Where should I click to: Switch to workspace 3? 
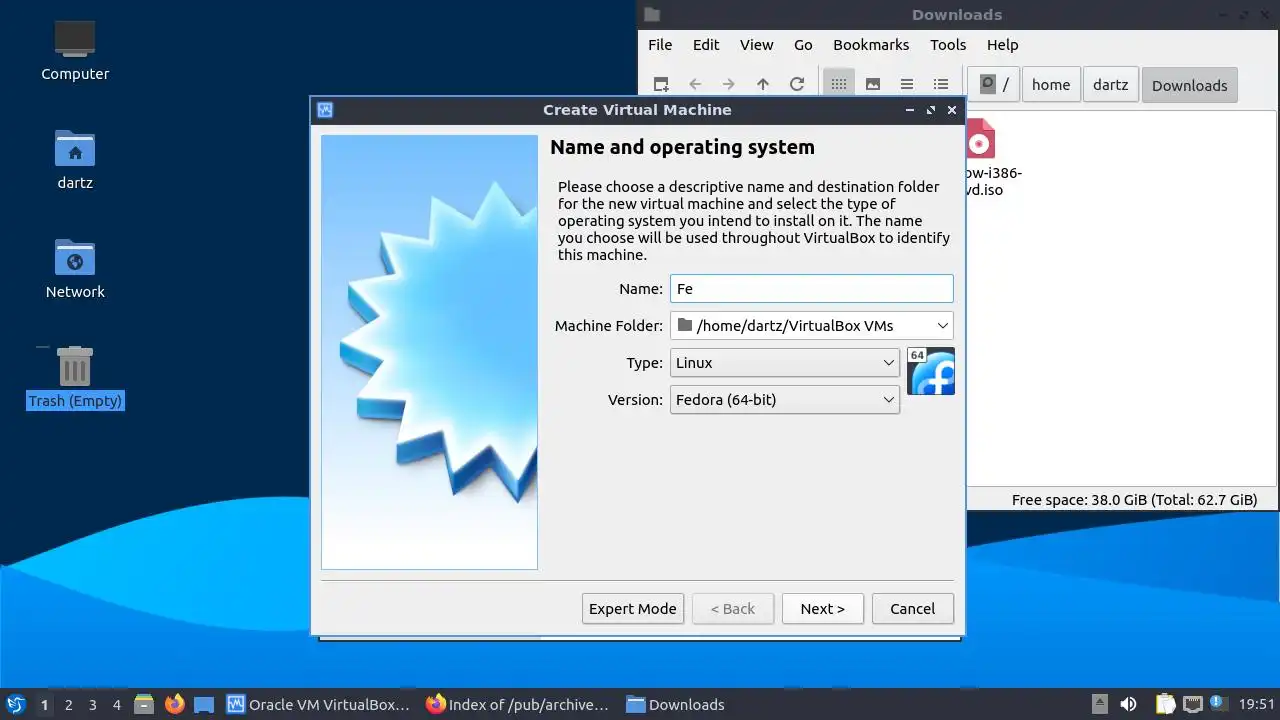92,705
